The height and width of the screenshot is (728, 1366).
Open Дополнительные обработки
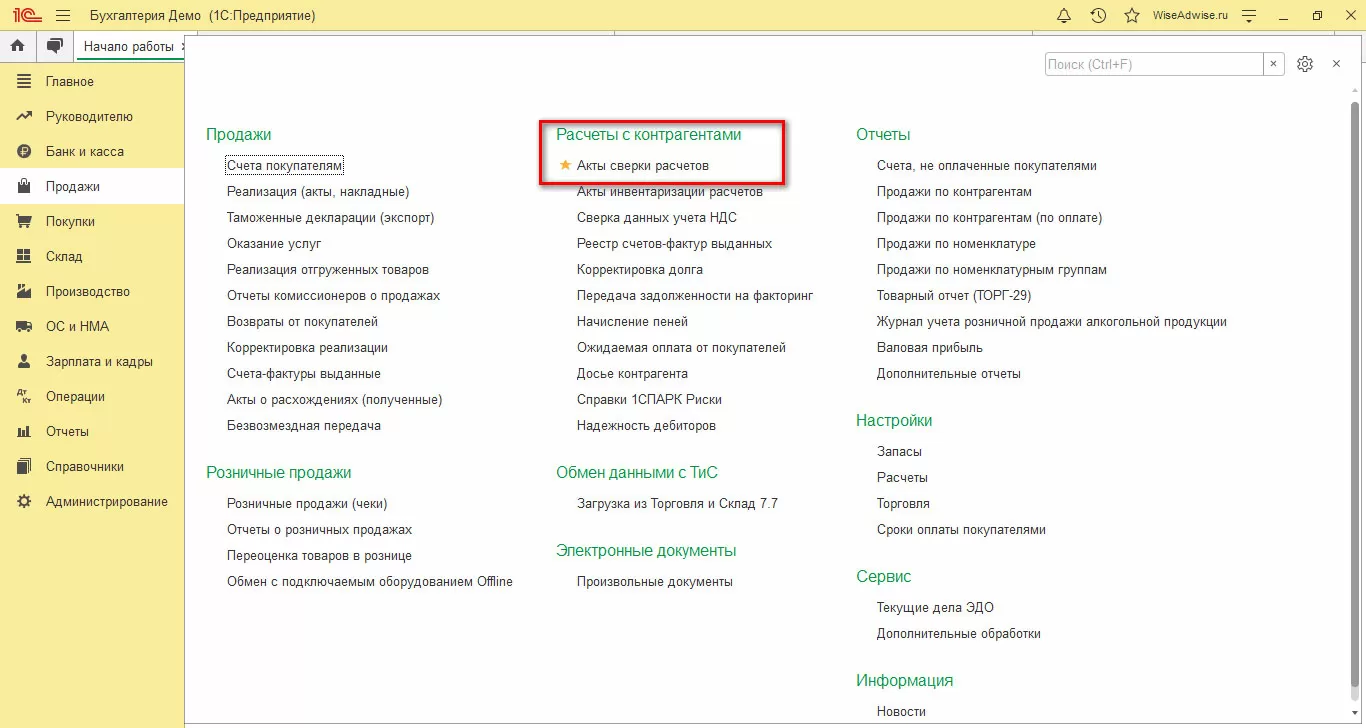(959, 633)
